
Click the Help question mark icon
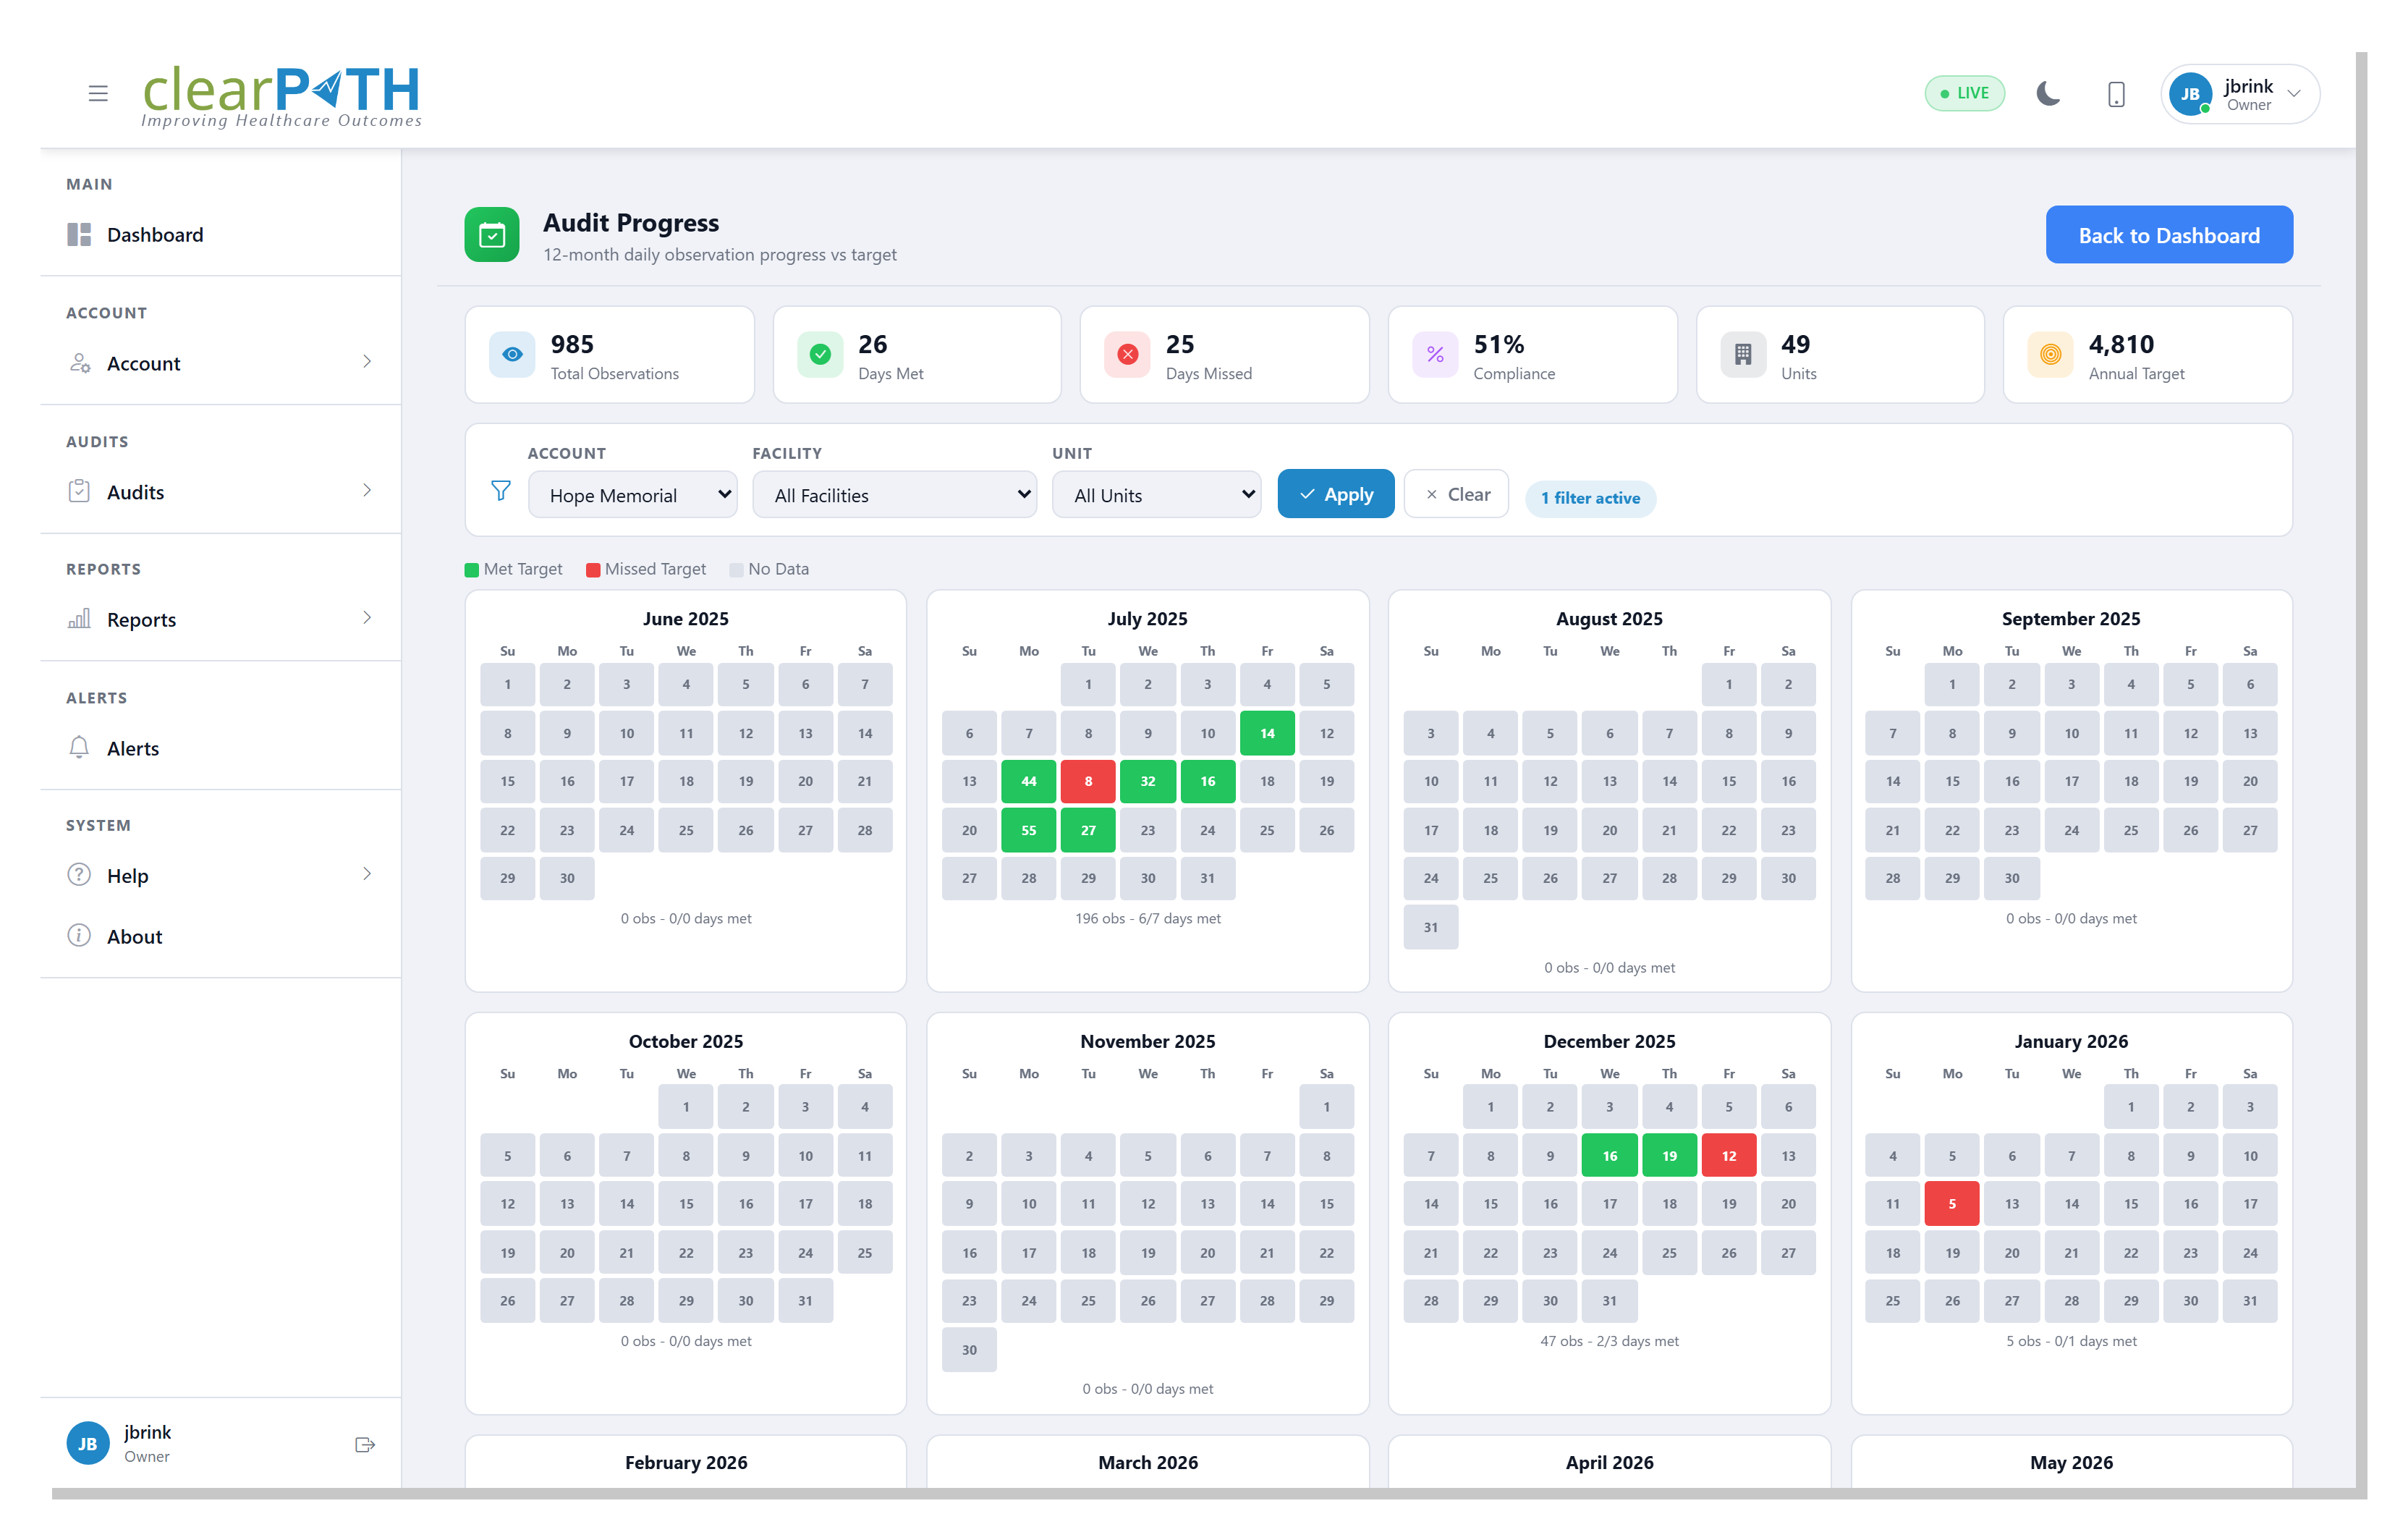[x=79, y=875]
